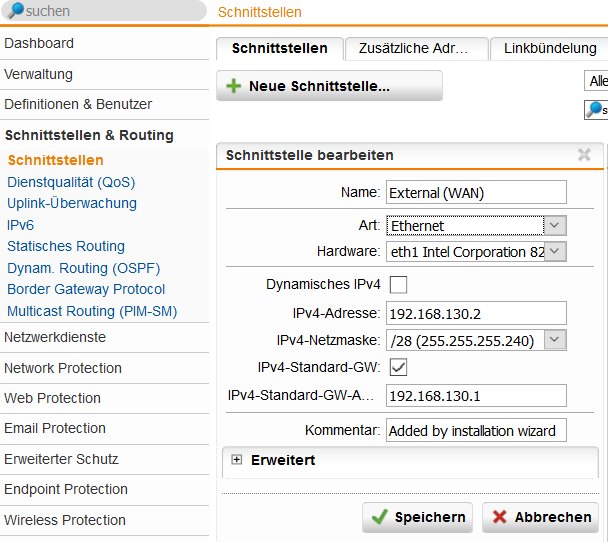The width and height of the screenshot is (608, 542).
Task: Switch to the Zusätzliche Adressen tab
Action: pyautogui.click(x=415, y=48)
